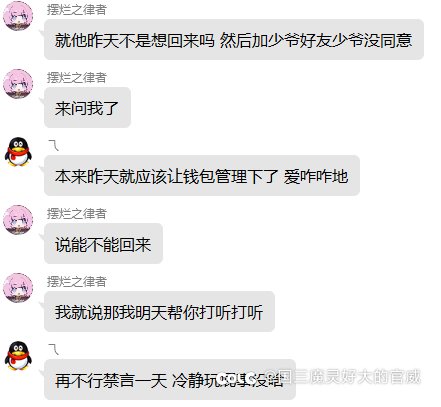Select the message starting with "再不行禁言一天"
This screenshot has height=407, width=441.
(170, 380)
